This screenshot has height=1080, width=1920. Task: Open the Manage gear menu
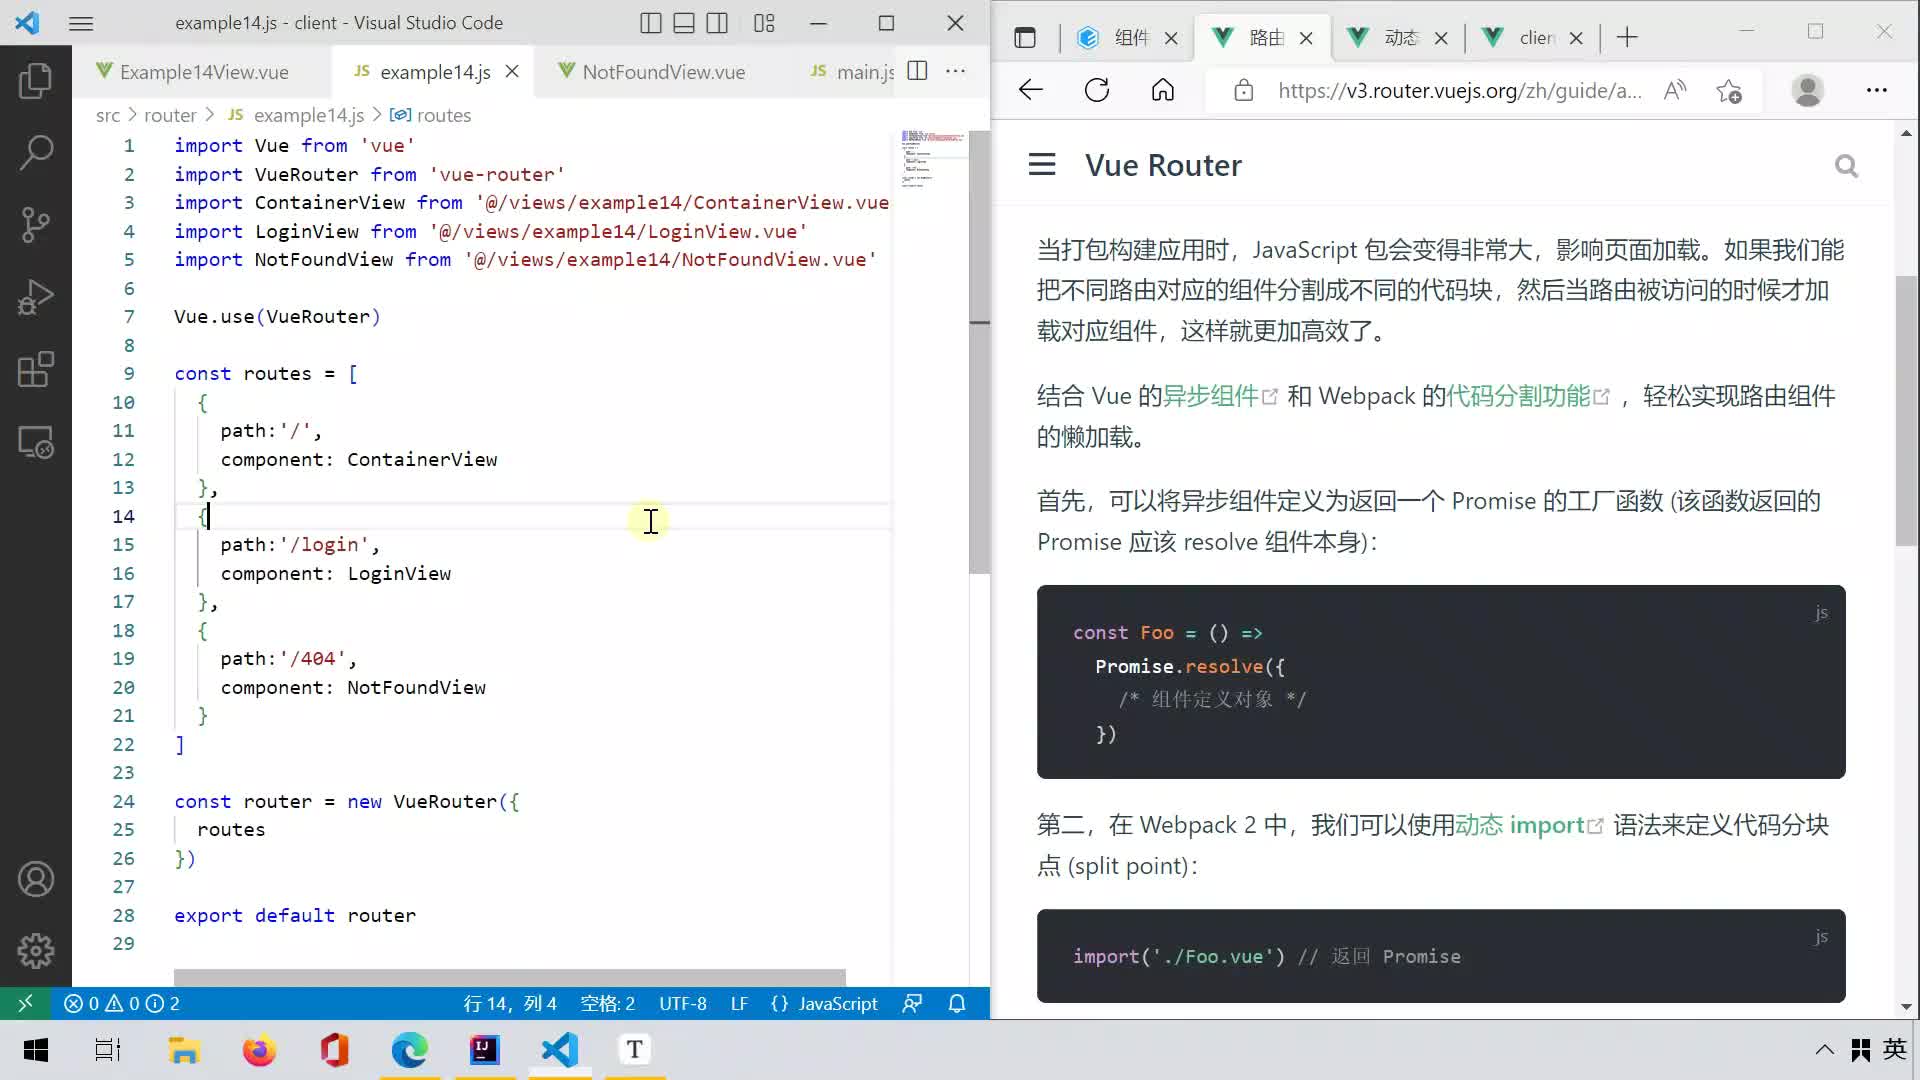36,951
